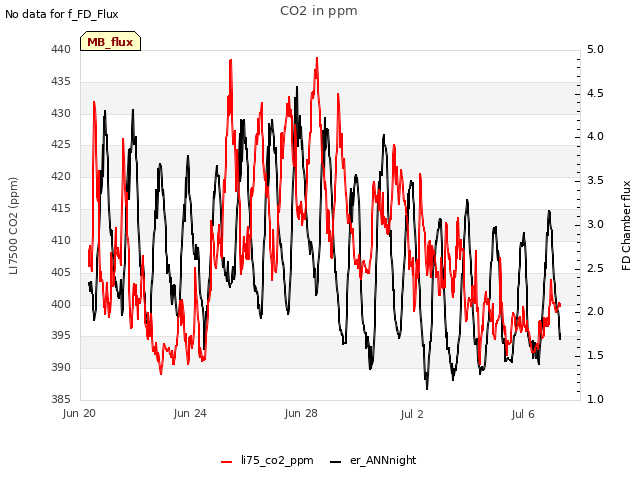Click the 3.5 right axis tick label
The height and width of the screenshot is (480, 640).
[x=595, y=180]
